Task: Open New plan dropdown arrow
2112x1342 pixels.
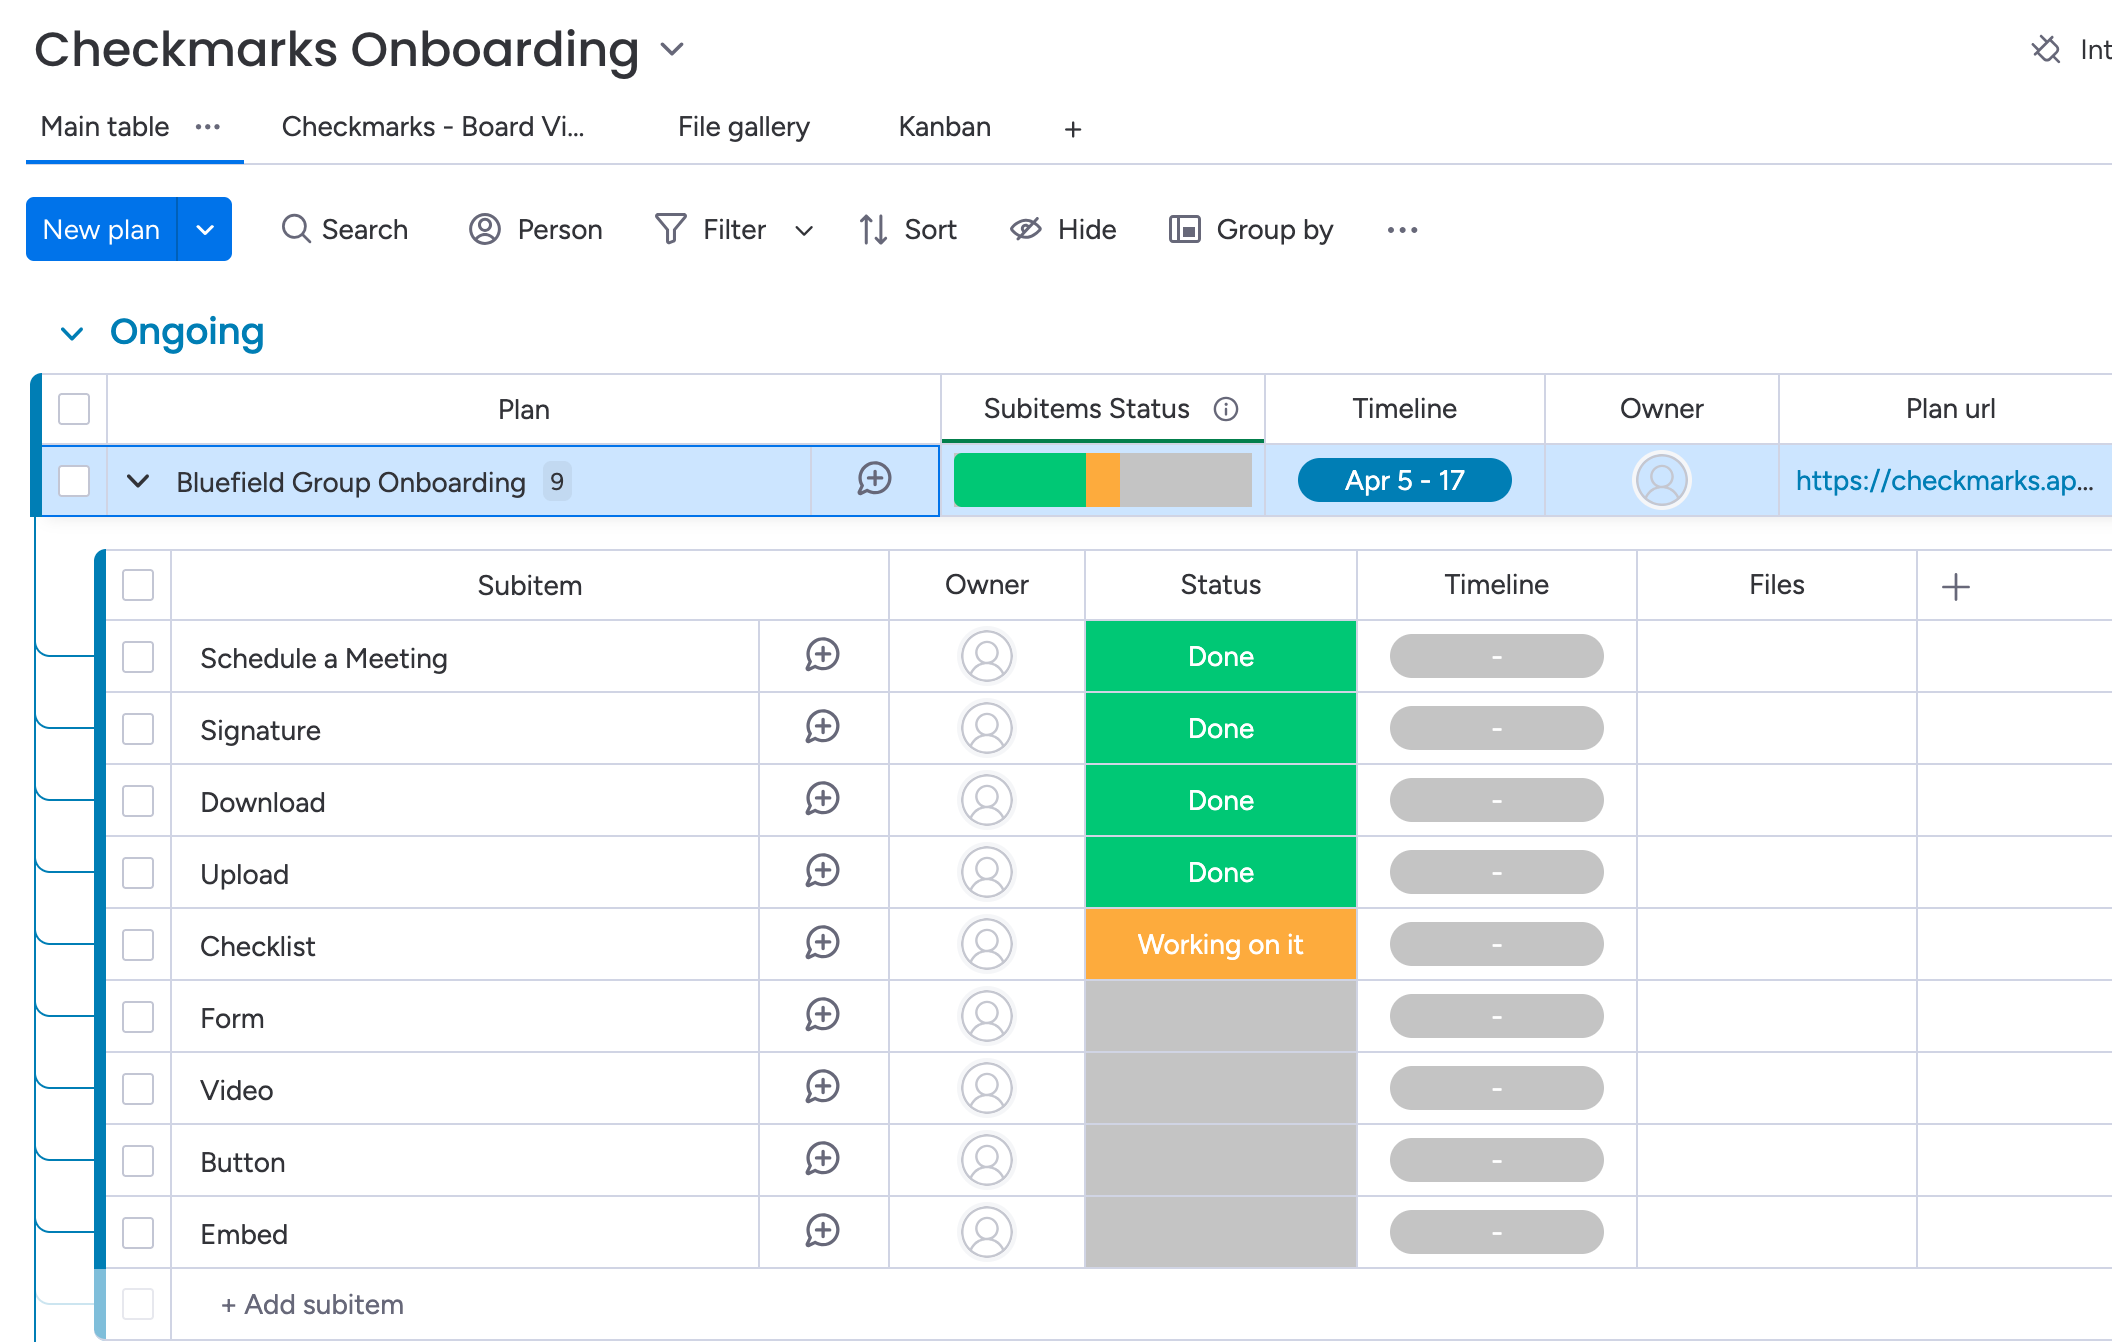Action: point(205,229)
